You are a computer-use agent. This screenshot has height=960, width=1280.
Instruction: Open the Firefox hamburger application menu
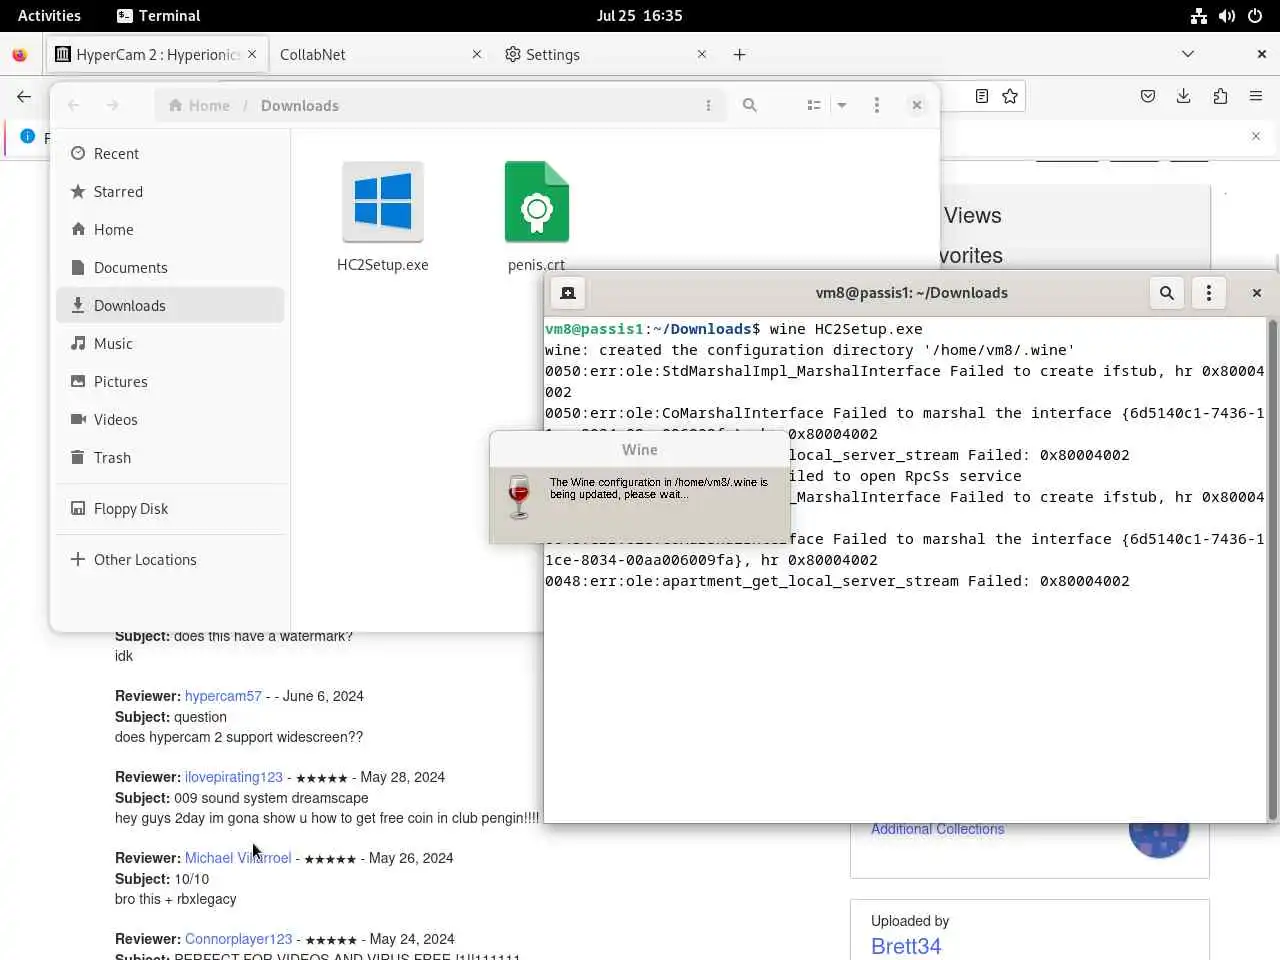(1256, 96)
